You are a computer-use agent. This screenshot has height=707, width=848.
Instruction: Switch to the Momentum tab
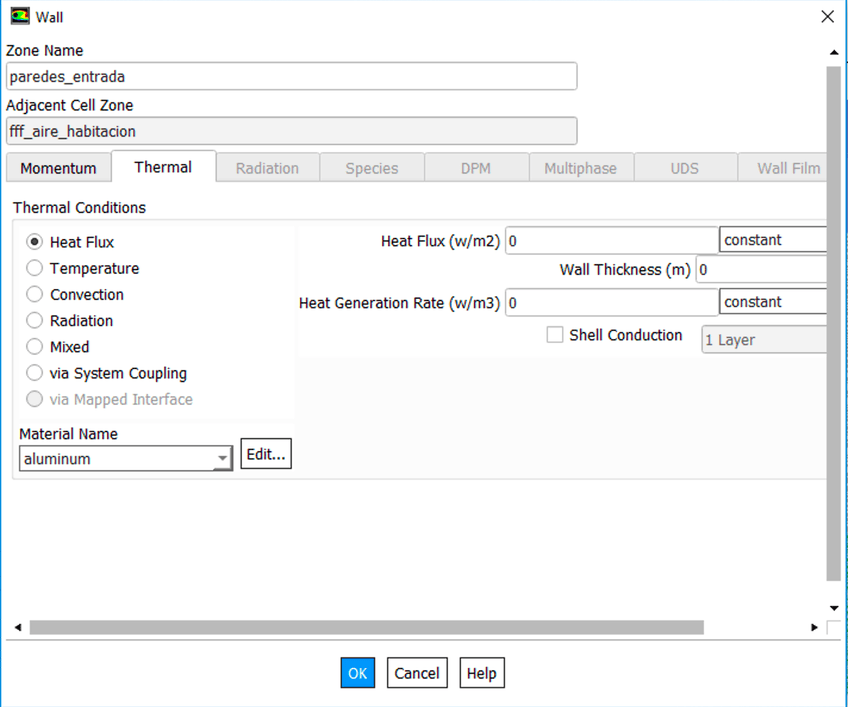point(58,168)
